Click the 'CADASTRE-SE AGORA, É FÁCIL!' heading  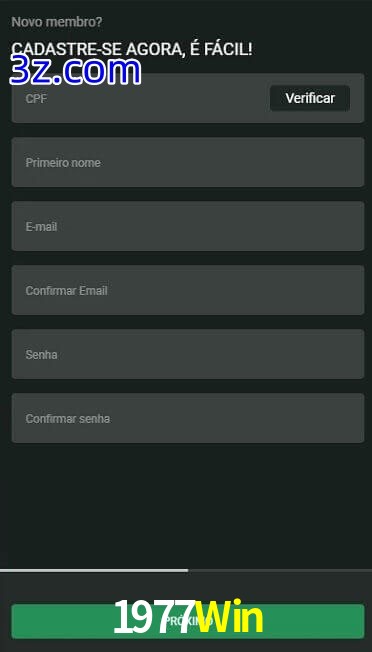tap(132, 49)
